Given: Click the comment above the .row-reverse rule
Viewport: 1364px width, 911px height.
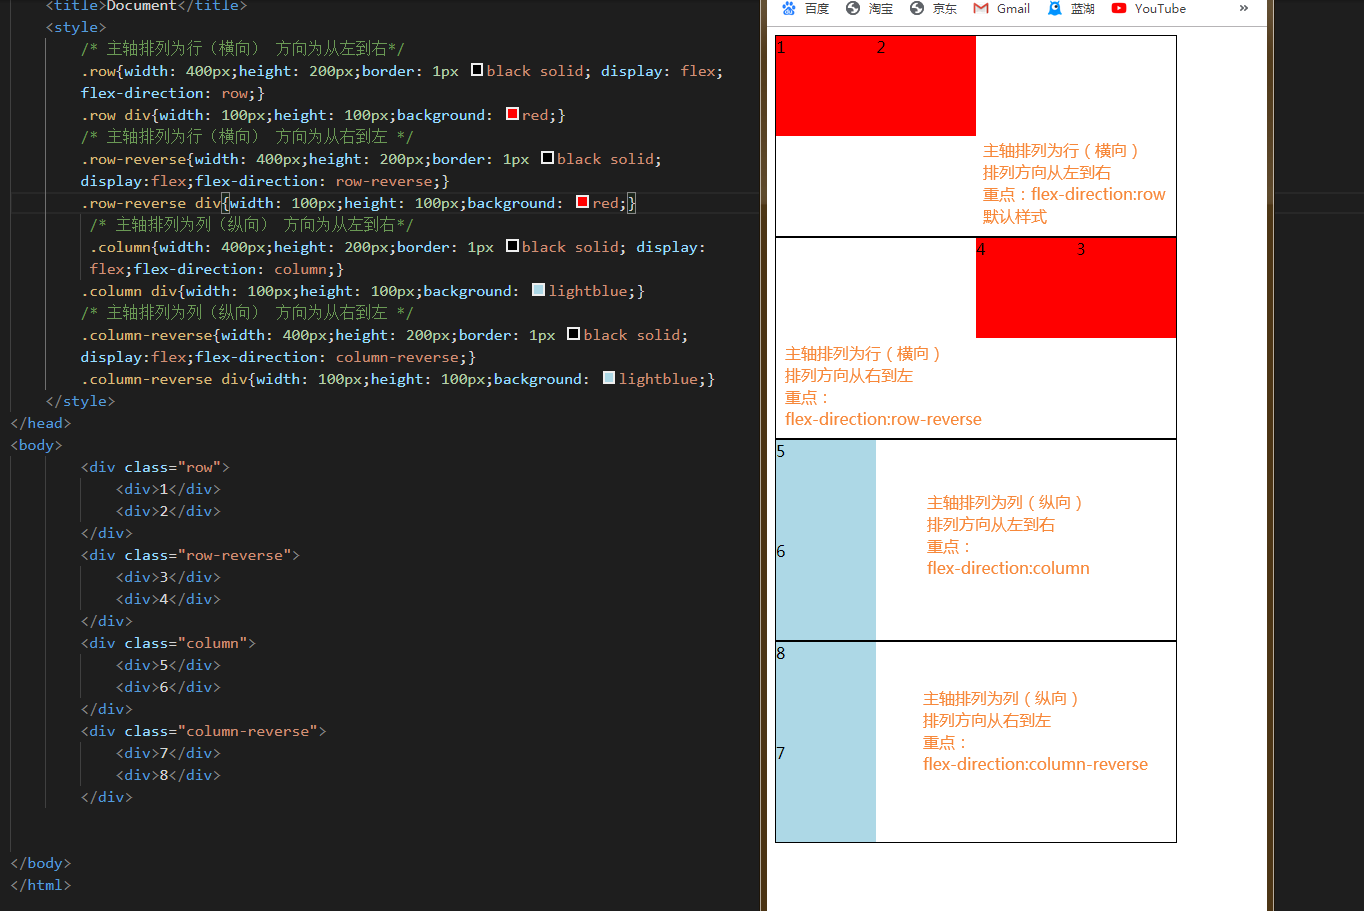Looking at the screenshot, I should [x=247, y=137].
